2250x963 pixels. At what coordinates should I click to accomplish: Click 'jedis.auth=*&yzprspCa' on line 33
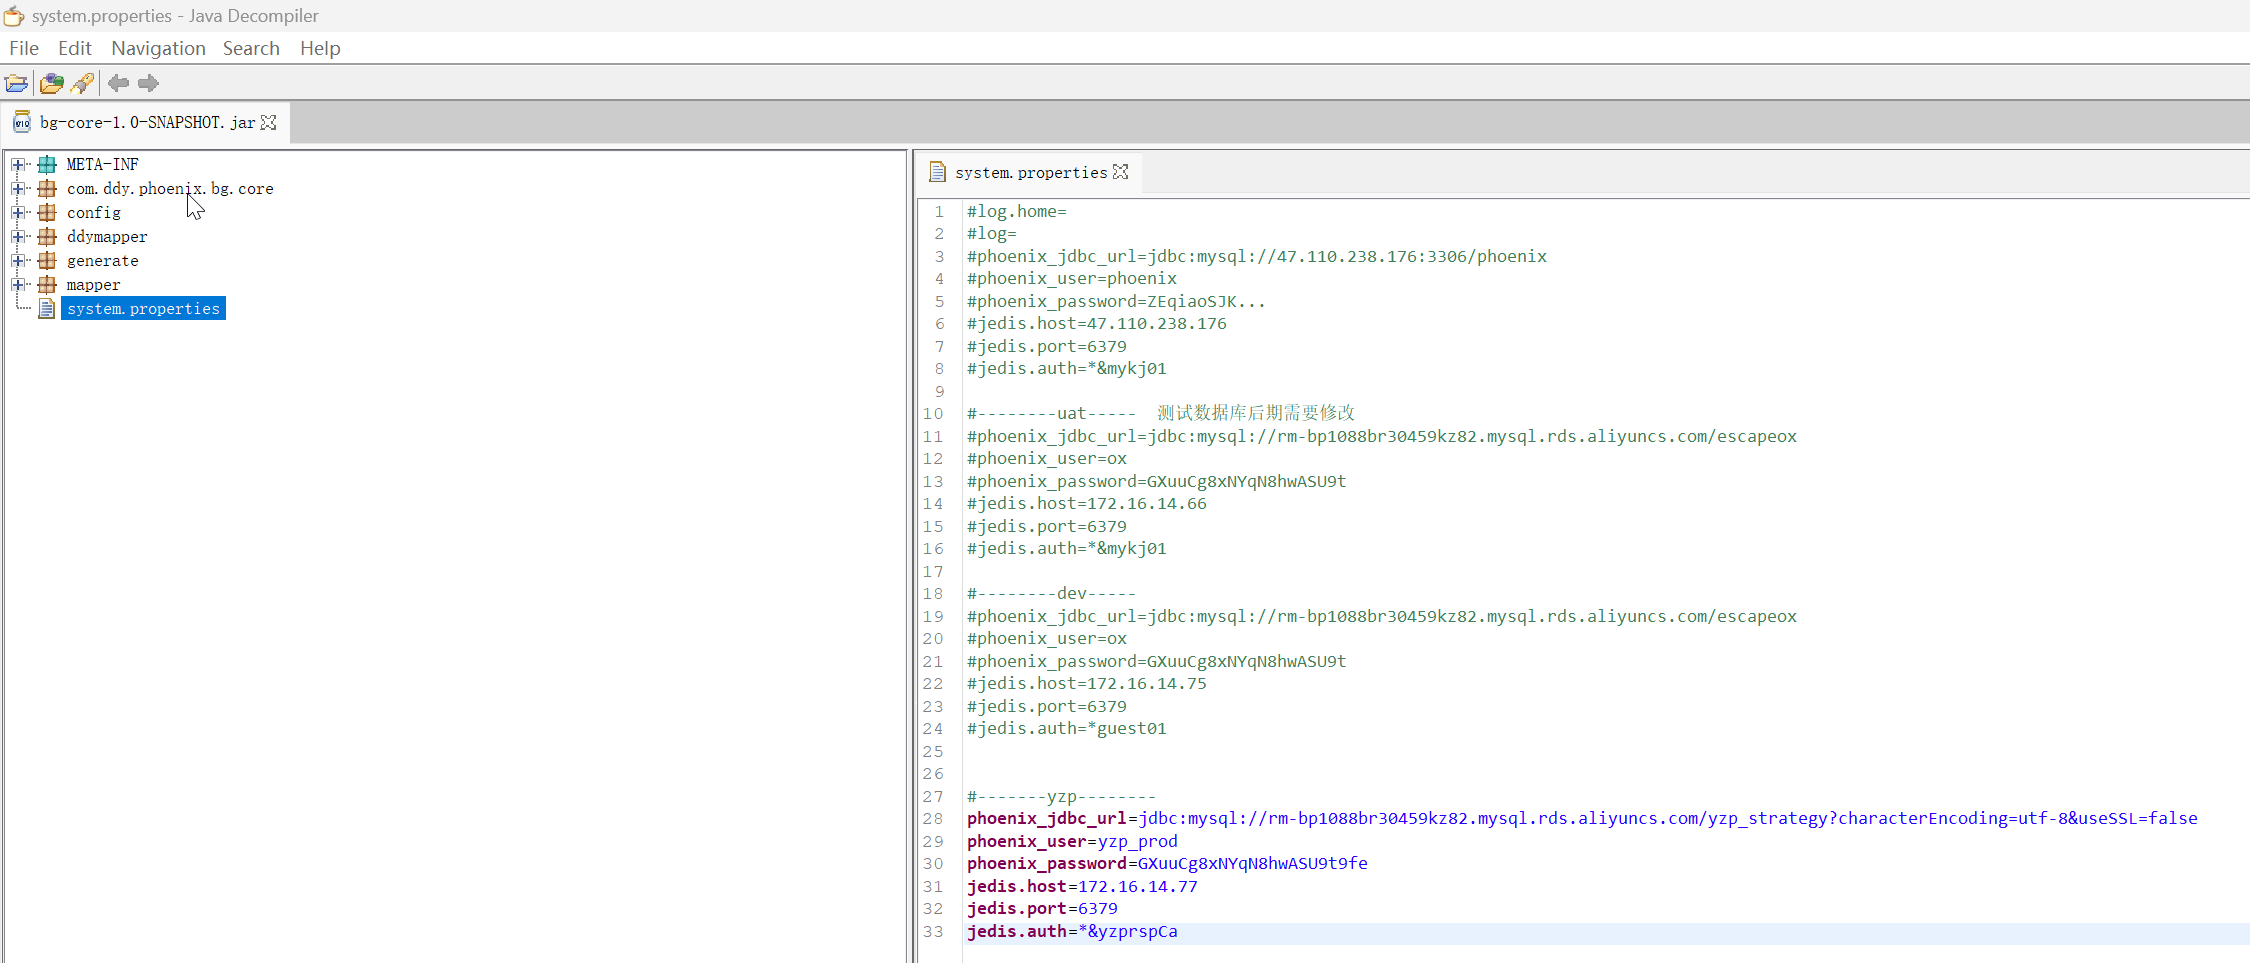1072,931
